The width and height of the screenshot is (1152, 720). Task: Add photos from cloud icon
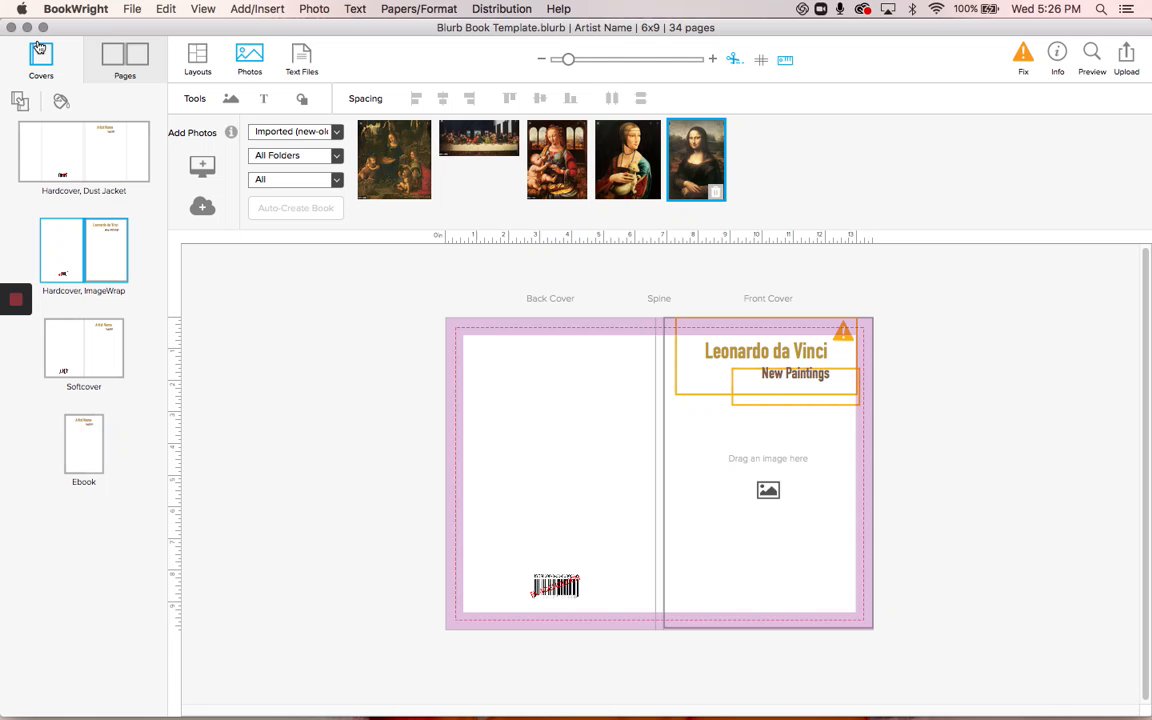point(203,206)
